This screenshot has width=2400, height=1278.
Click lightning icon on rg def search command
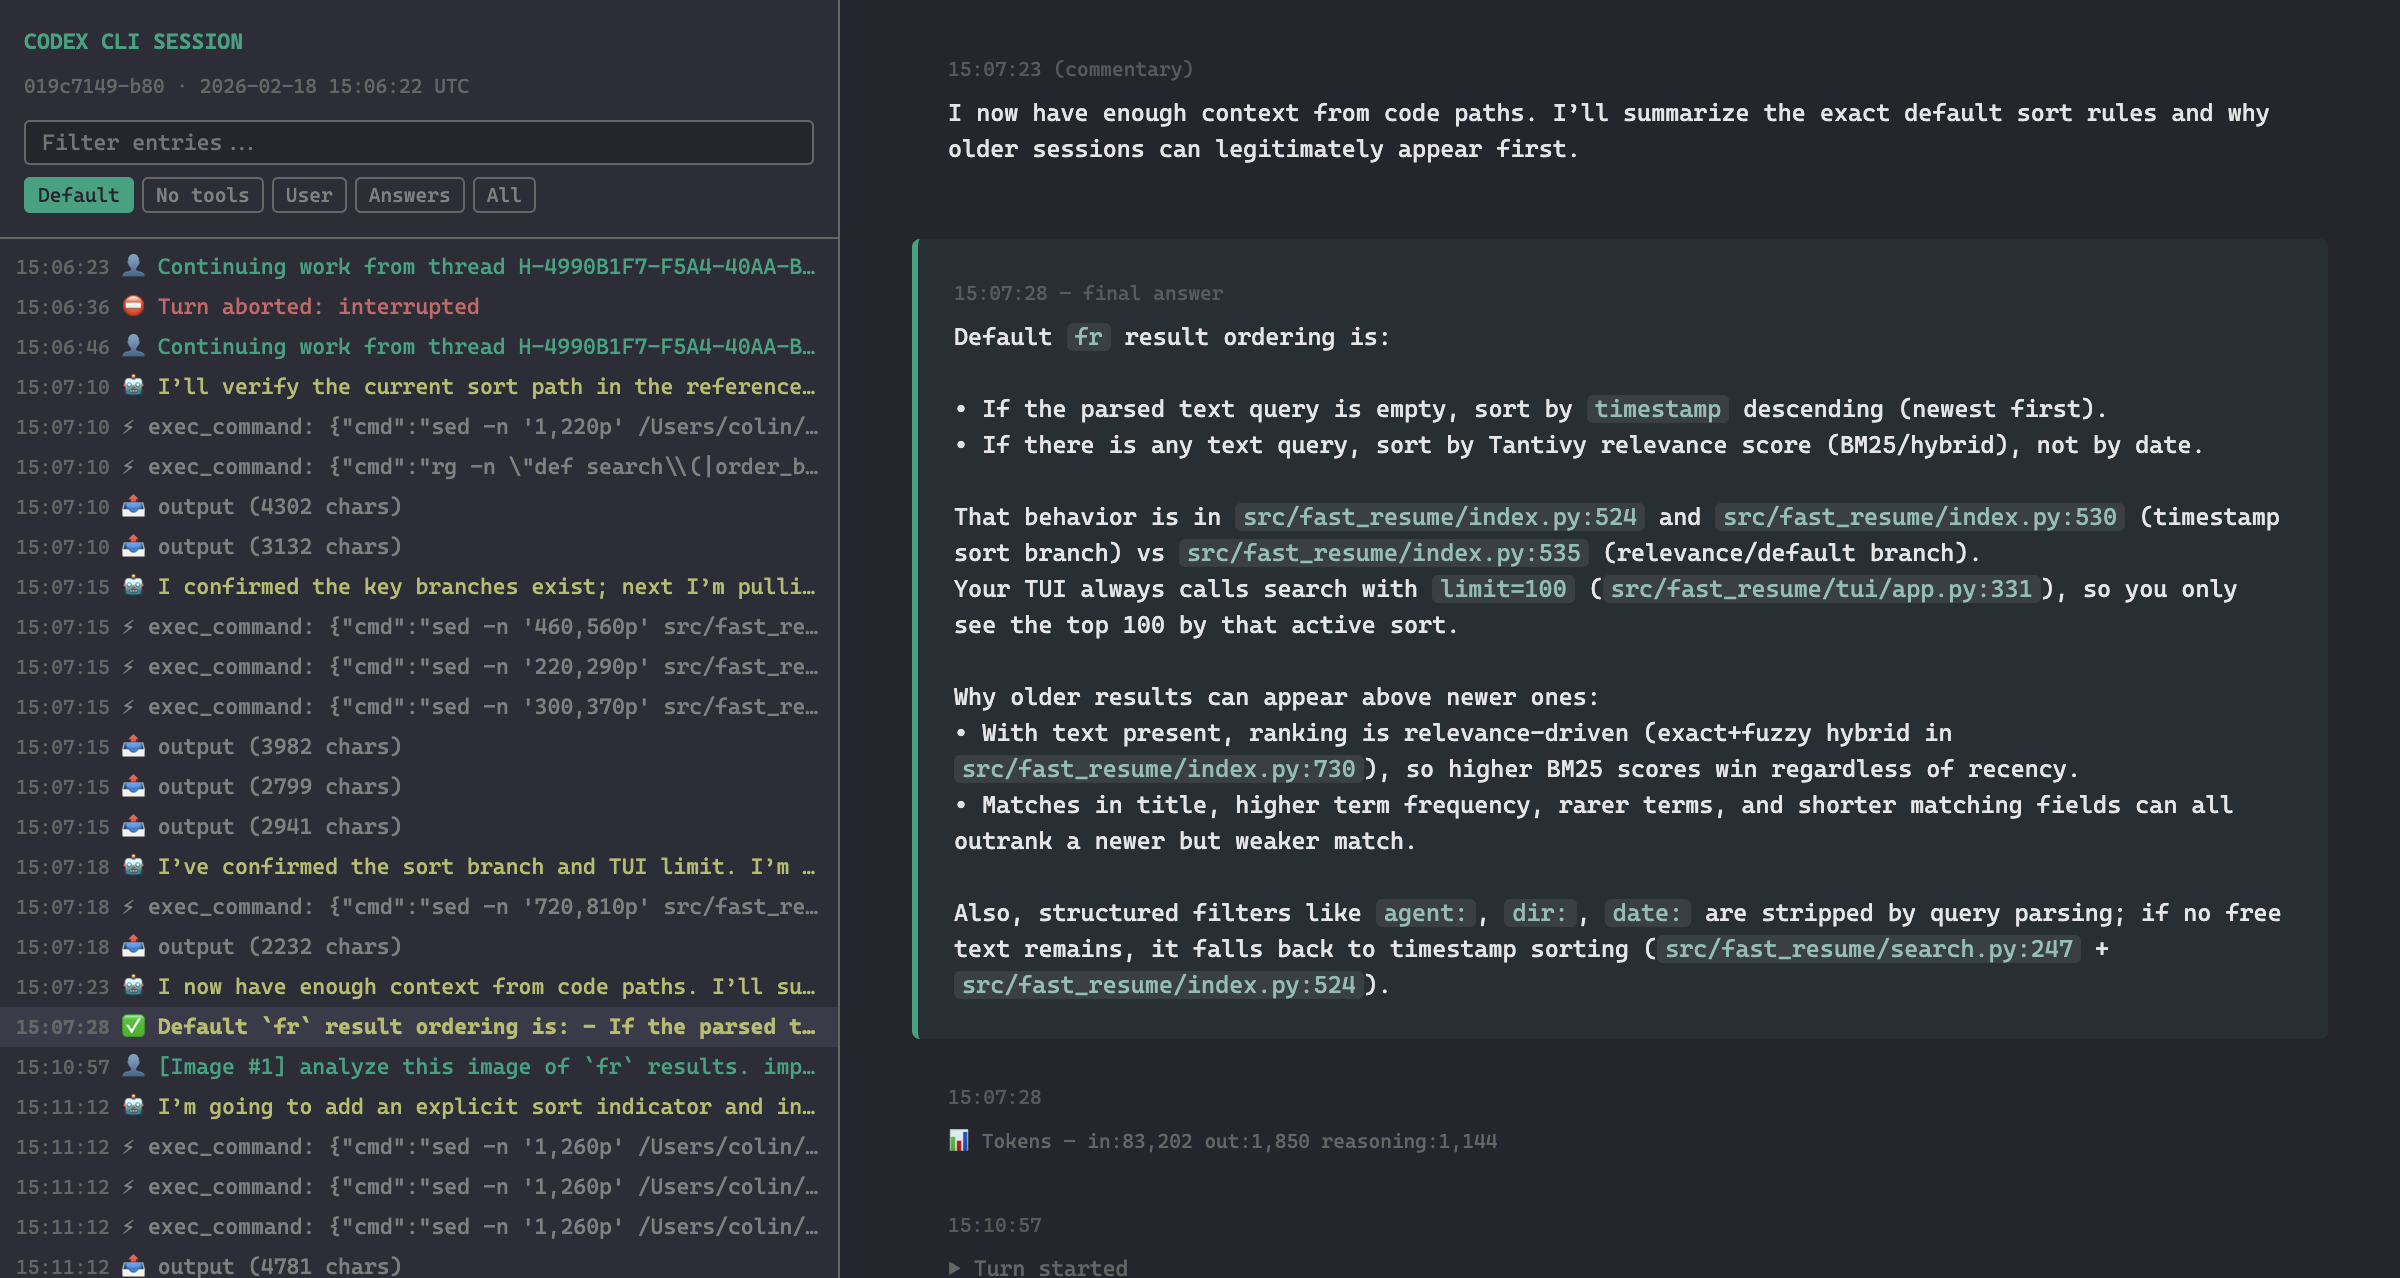[x=128, y=467]
